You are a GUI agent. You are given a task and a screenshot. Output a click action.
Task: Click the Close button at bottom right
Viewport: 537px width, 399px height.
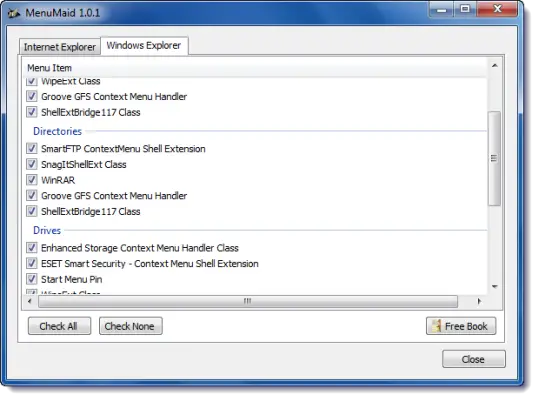[474, 359]
